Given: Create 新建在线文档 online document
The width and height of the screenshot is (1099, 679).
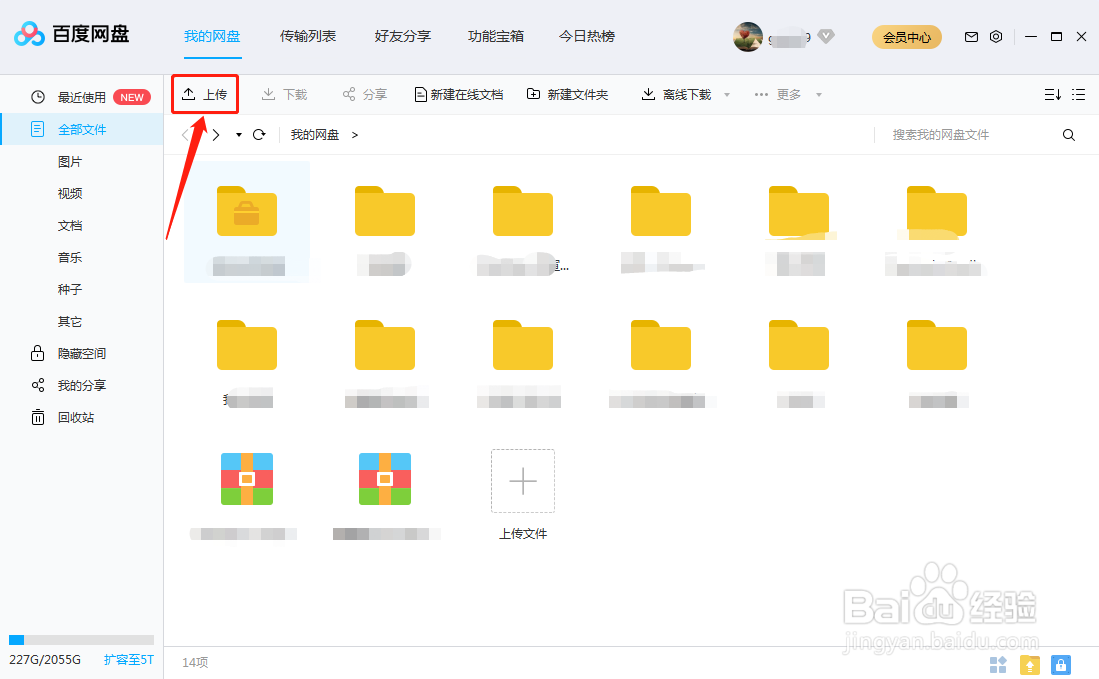Looking at the screenshot, I should [x=459, y=94].
